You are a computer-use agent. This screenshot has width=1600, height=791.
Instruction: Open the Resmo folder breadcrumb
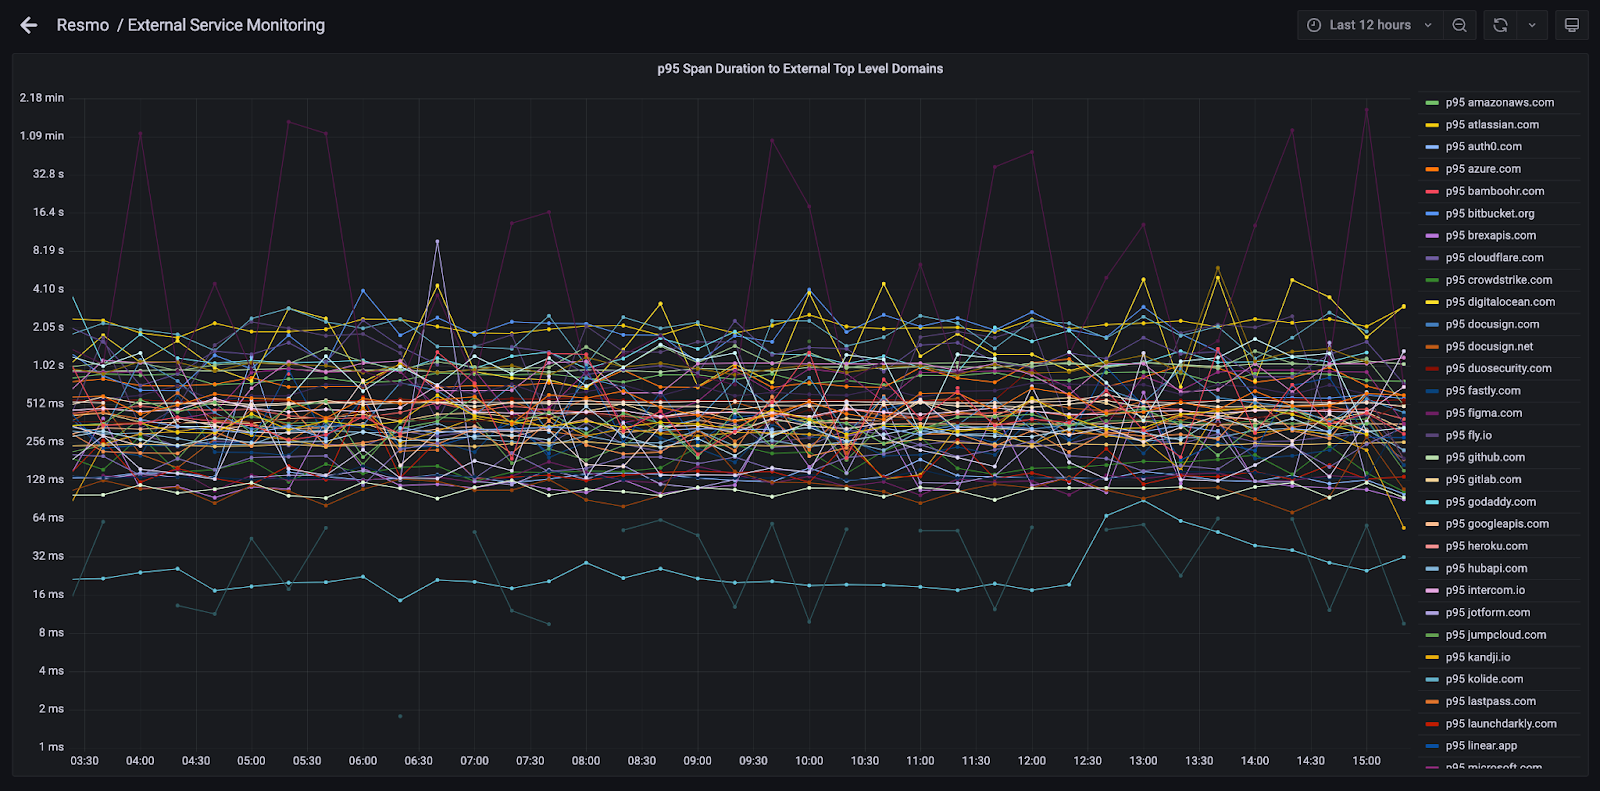pyautogui.click(x=83, y=25)
